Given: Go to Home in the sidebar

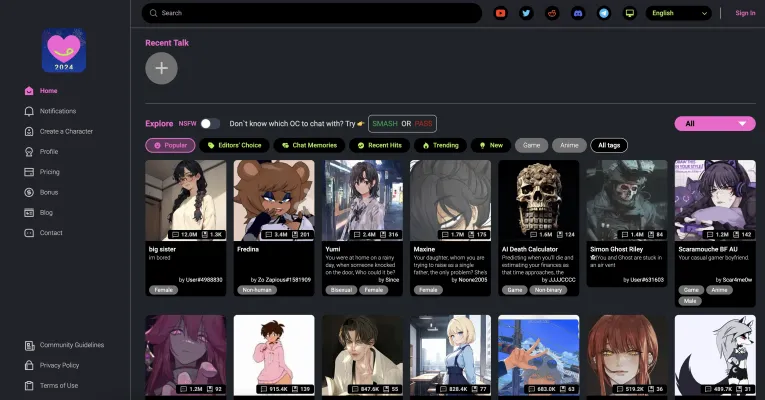Looking at the screenshot, I should coord(48,91).
